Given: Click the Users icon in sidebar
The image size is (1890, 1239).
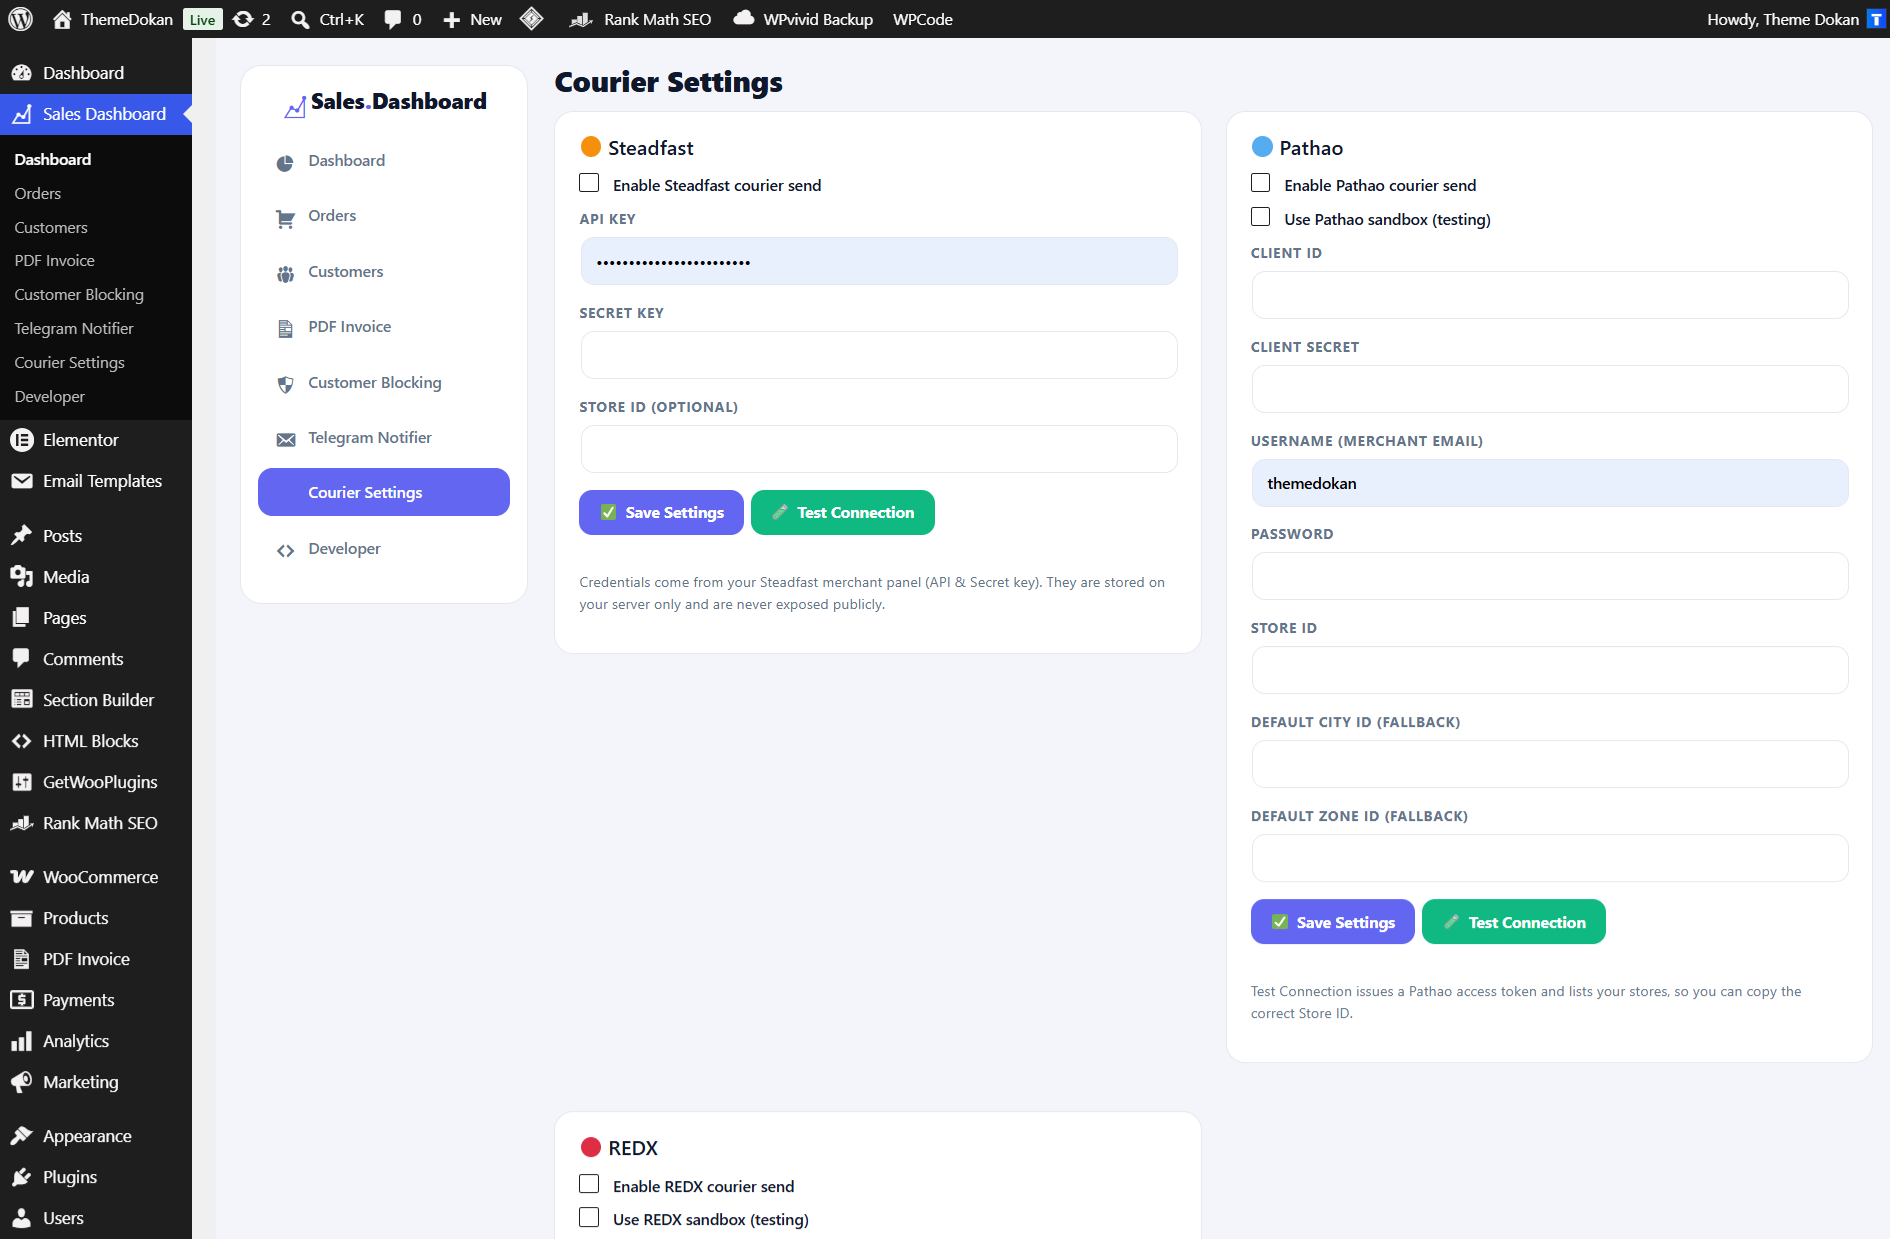Looking at the screenshot, I should coord(21,1218).
